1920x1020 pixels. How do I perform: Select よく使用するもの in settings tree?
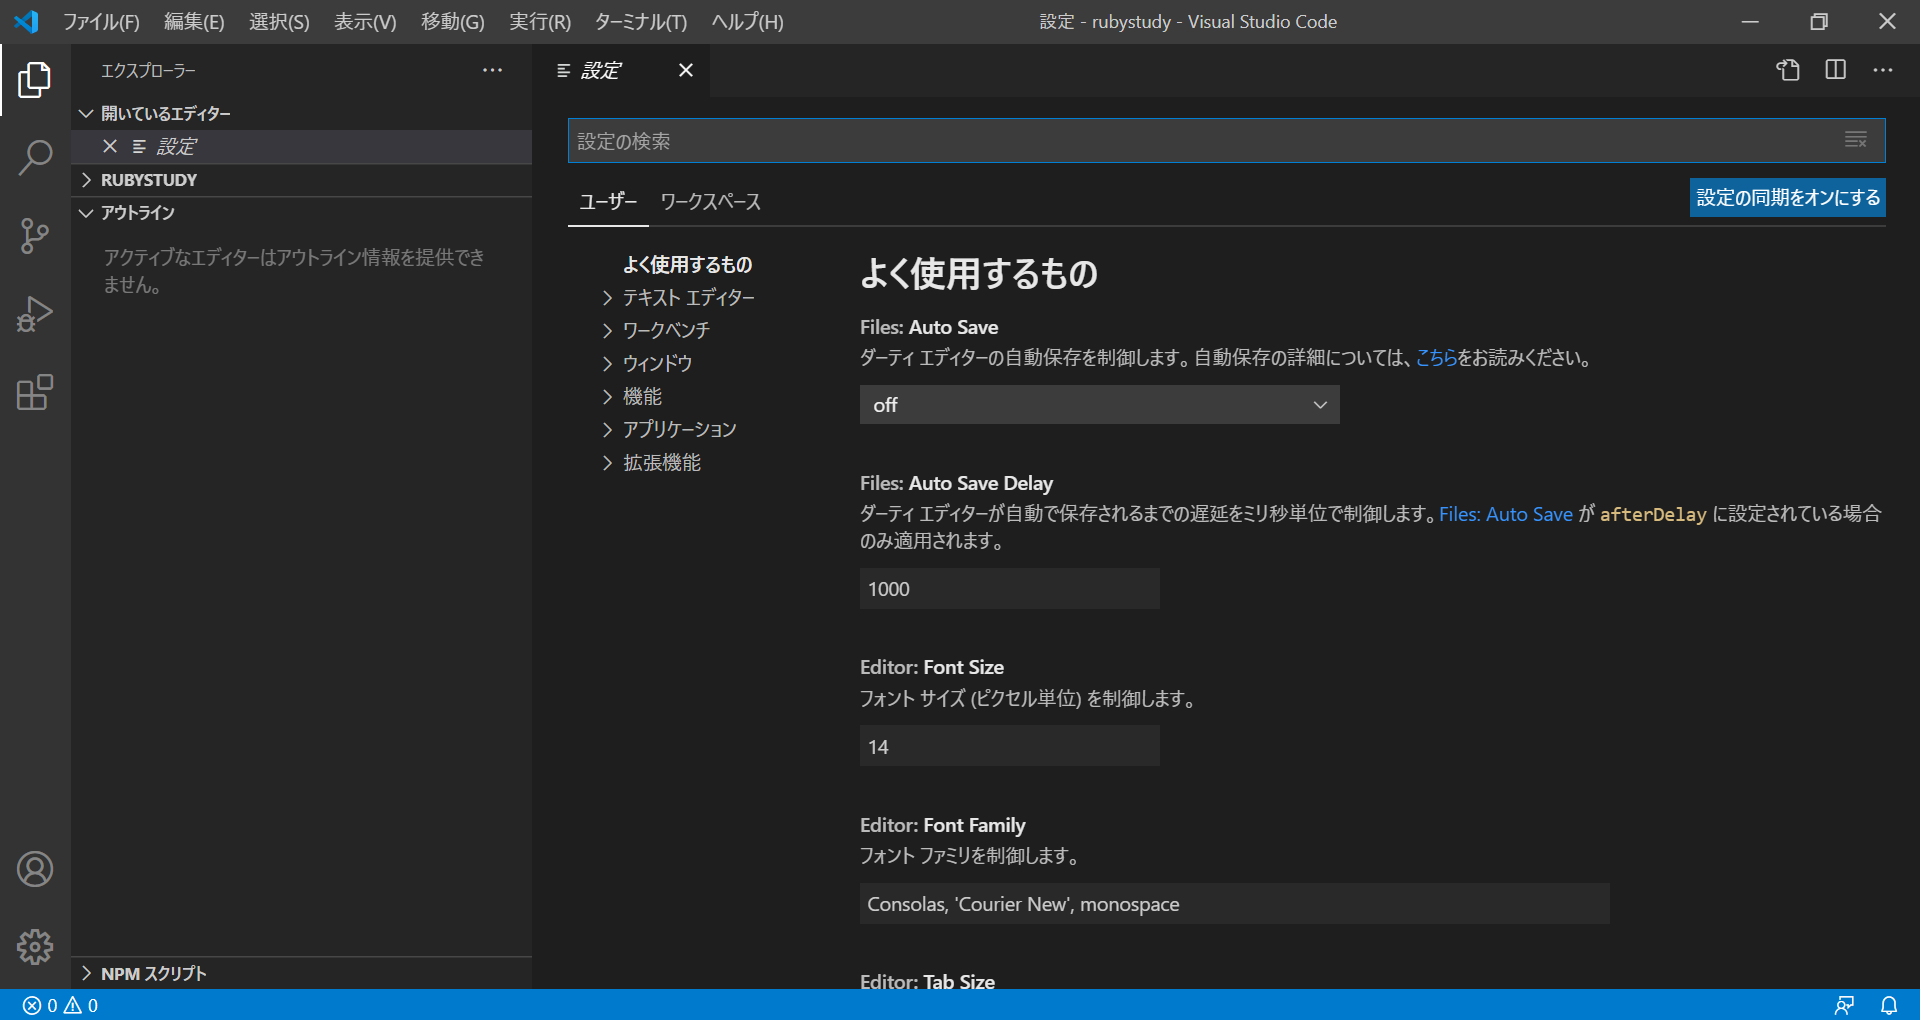[687, 264]
